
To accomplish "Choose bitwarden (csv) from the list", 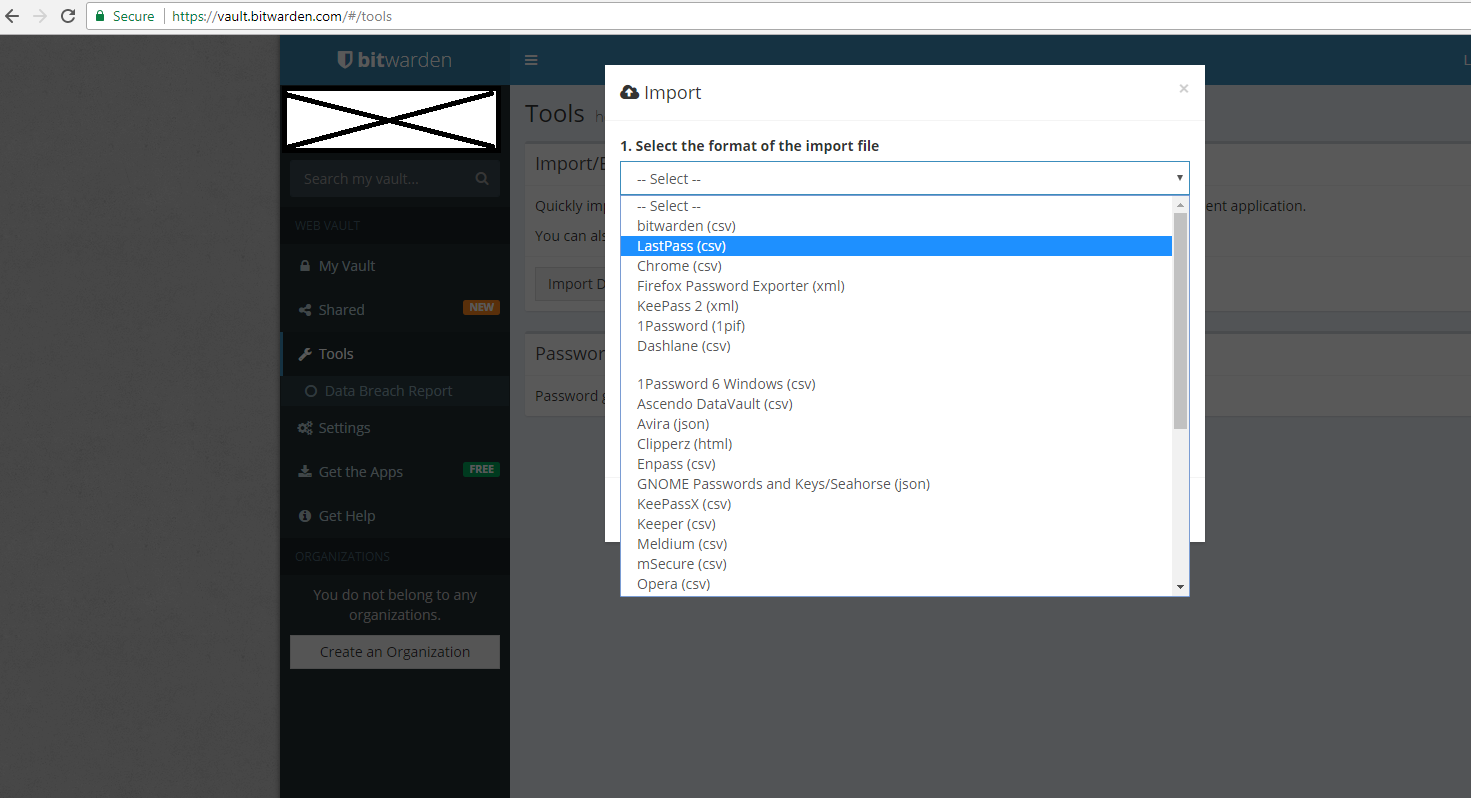I will click(x=896, y=226).
